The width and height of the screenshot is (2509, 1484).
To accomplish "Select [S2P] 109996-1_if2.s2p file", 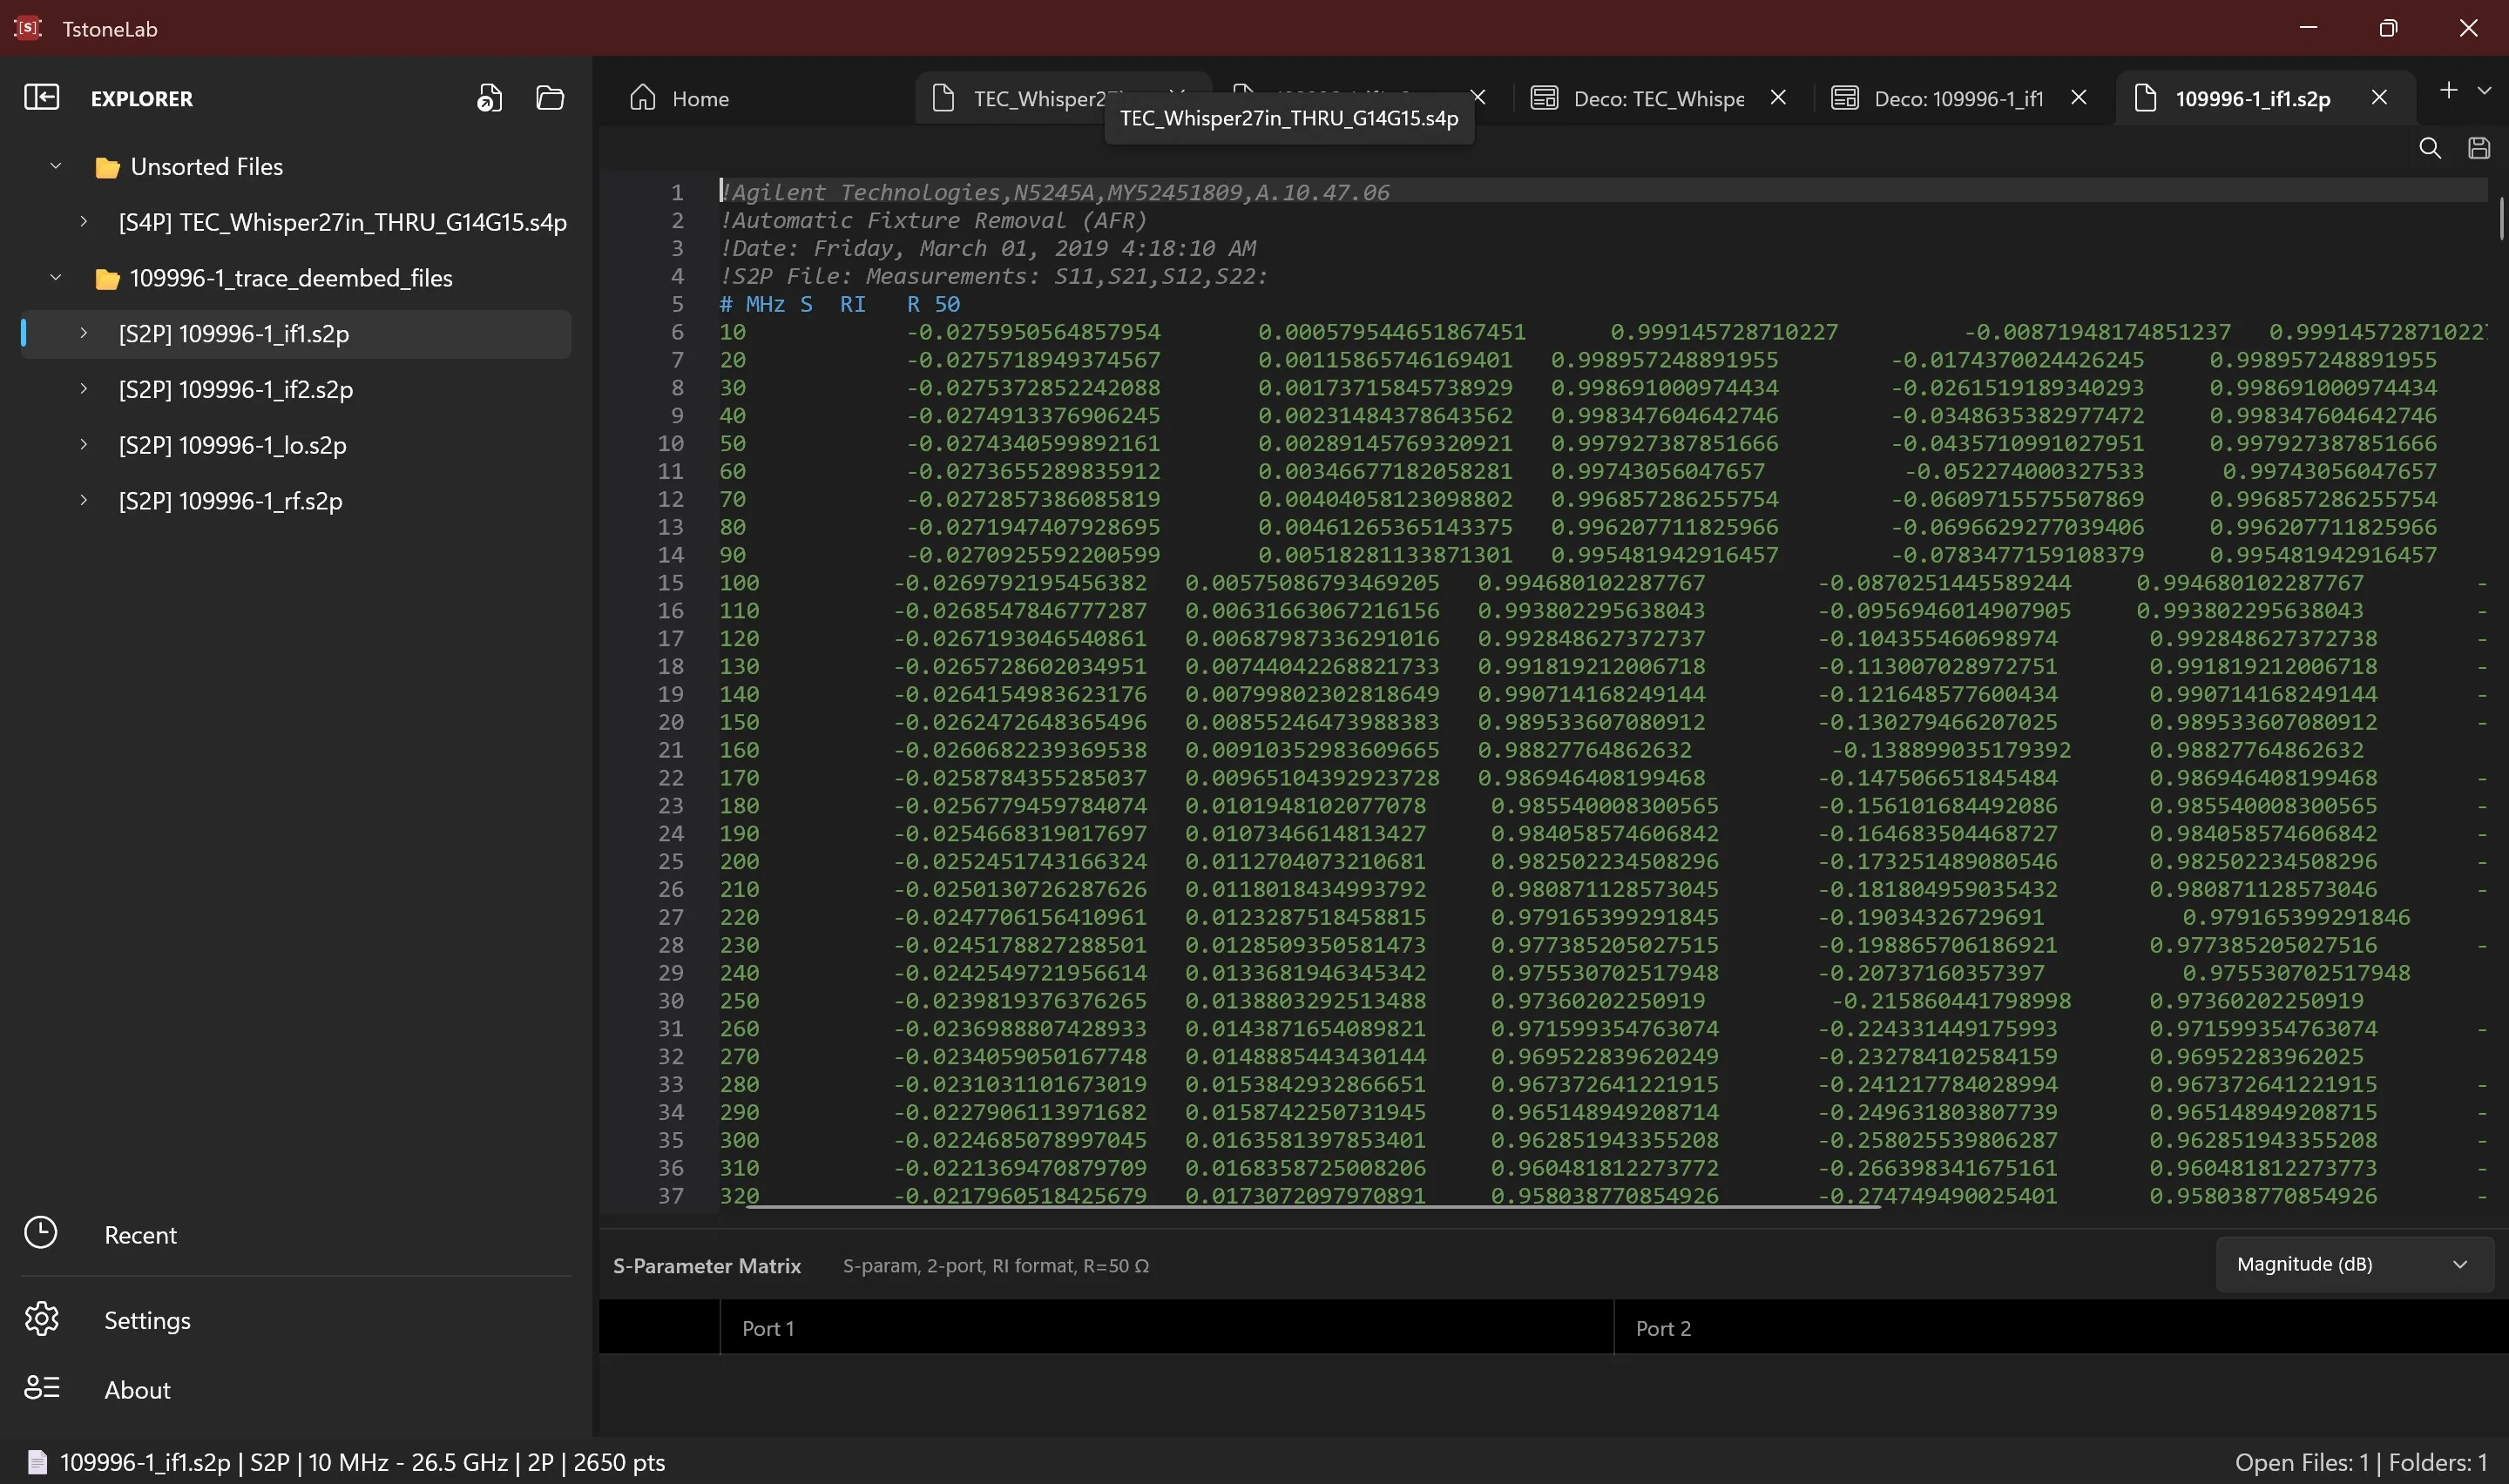I will [x=235, y=389].
